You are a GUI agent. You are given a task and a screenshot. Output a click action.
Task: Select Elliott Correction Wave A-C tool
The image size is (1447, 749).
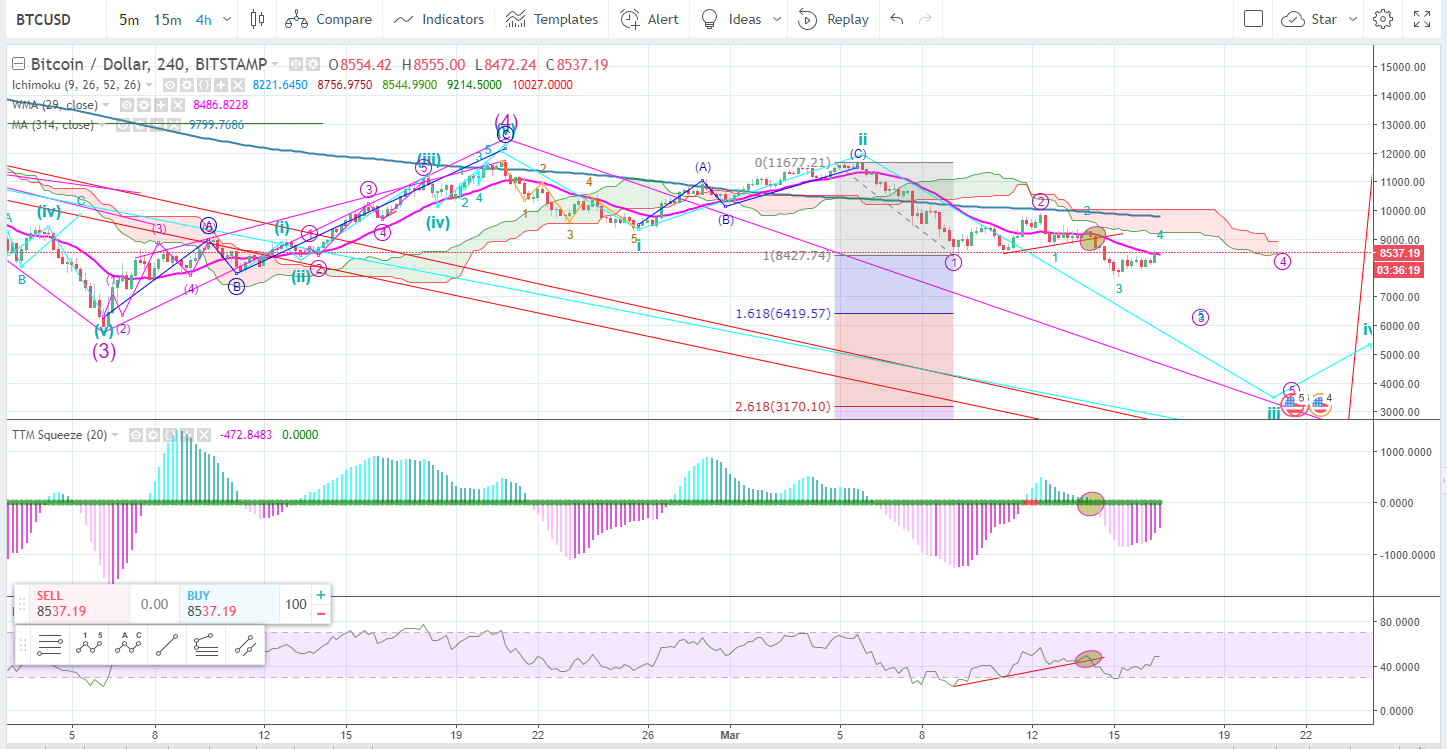coord(129,645)
